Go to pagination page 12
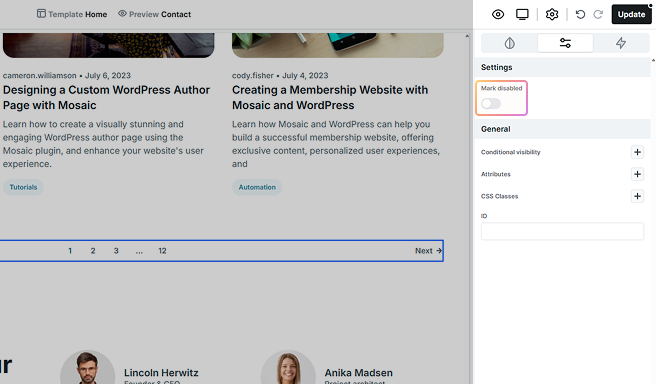The height and width of the screenshot is (384, 656). pos(162,251)
